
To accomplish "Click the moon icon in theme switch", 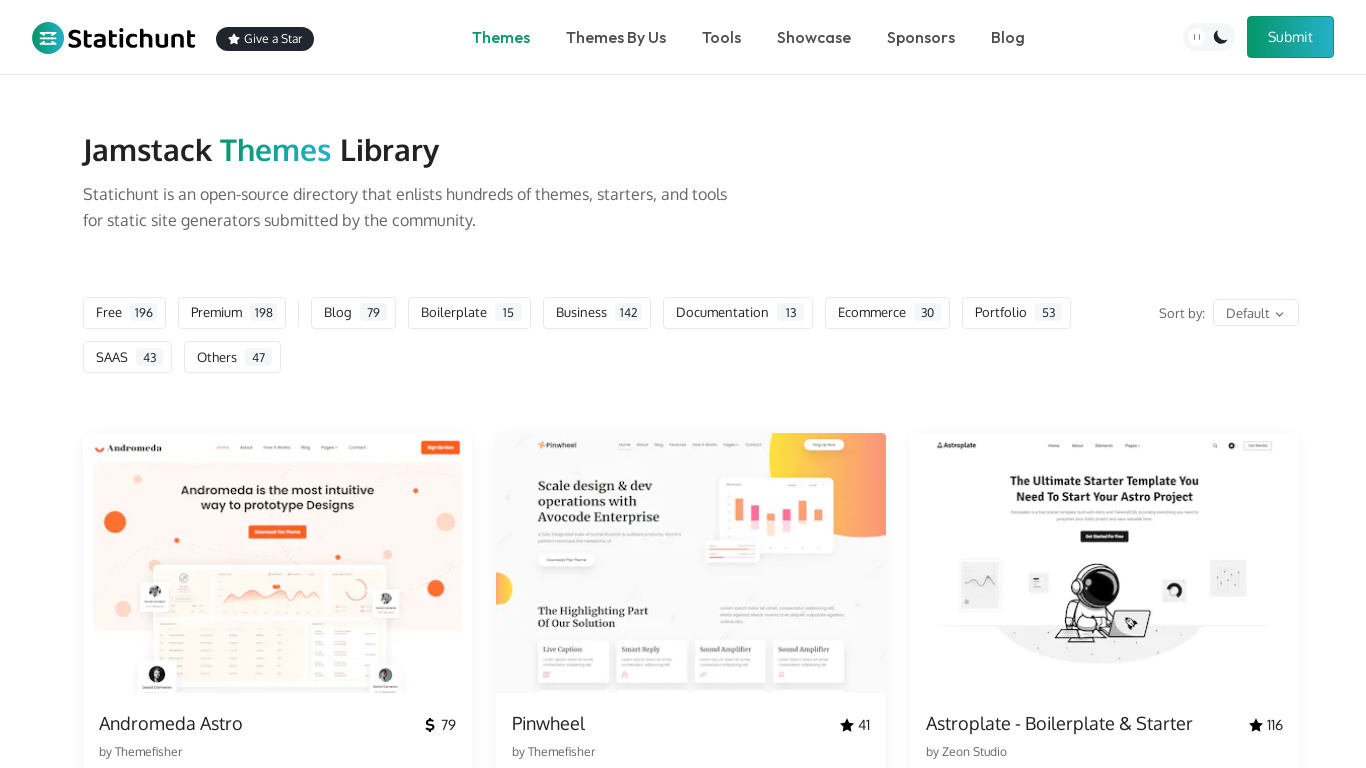I will [x=1221, y=37].
